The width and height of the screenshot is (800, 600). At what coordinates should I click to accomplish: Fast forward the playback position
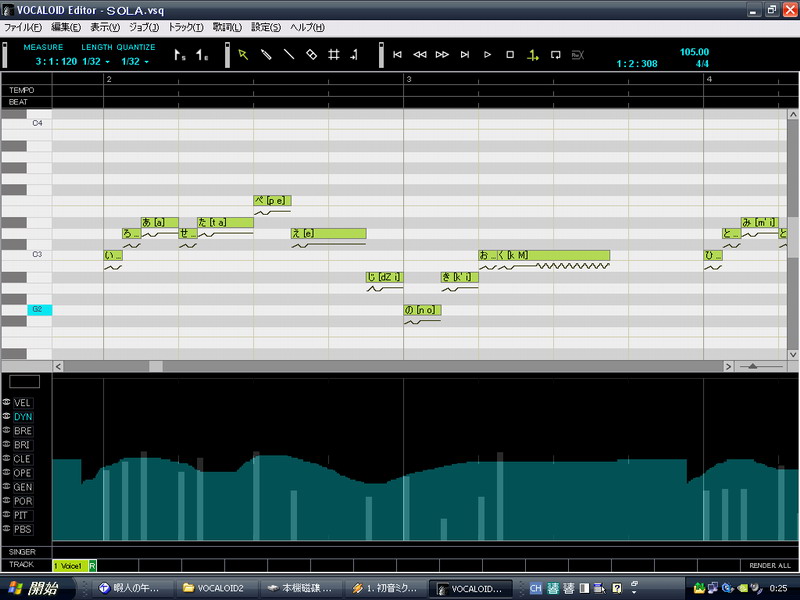tap(442, 55)
